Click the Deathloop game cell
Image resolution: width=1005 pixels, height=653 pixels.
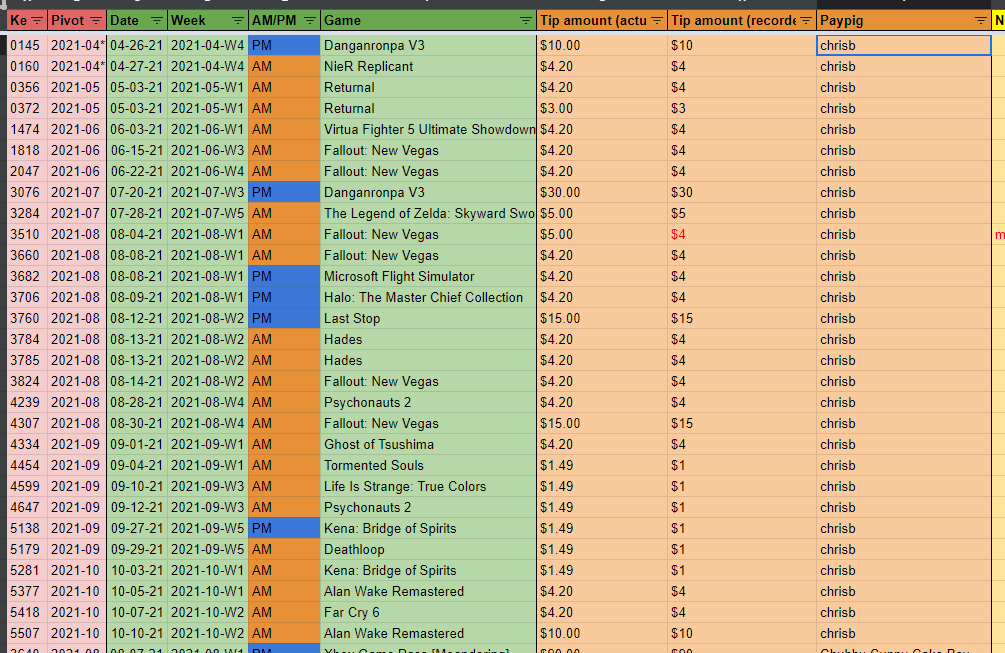point(428,549)
